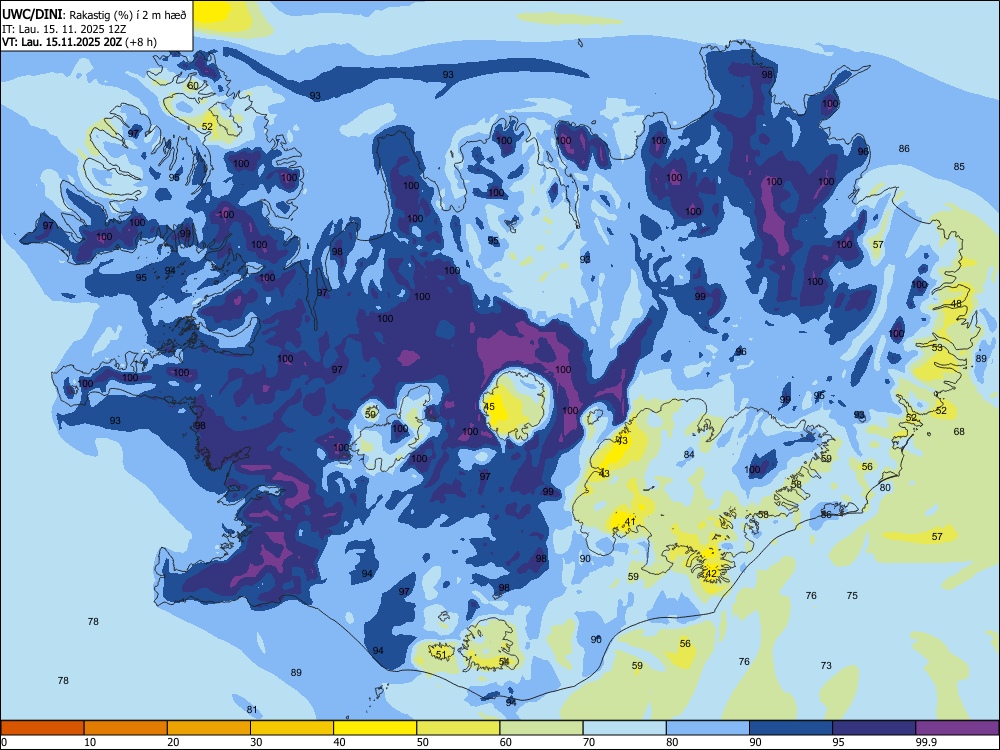Click the medium blue 90–95 legend swatch
This screenshot has width=1000, height=750.
tap(791, 728)
